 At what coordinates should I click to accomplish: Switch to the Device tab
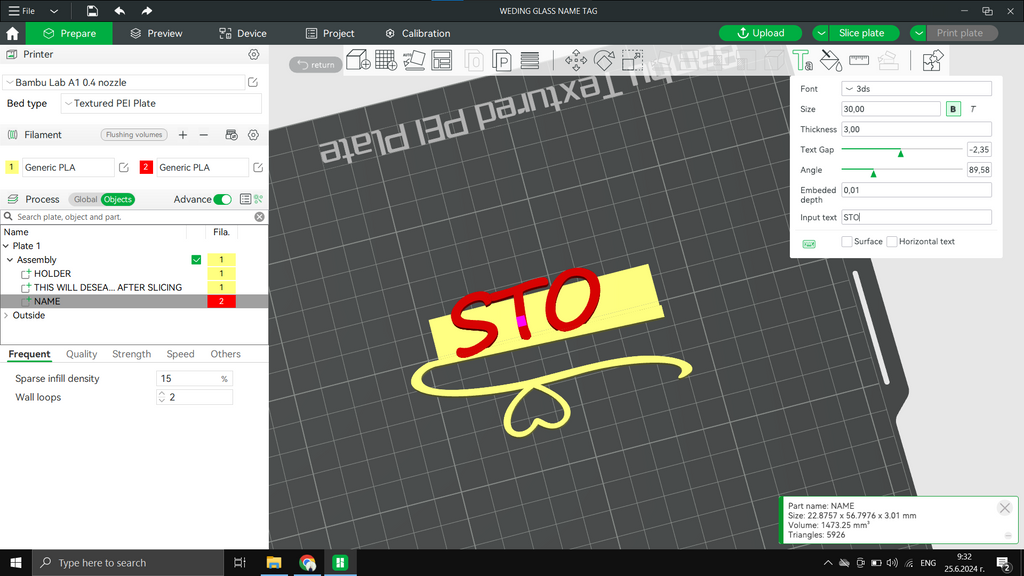[242, 33]
